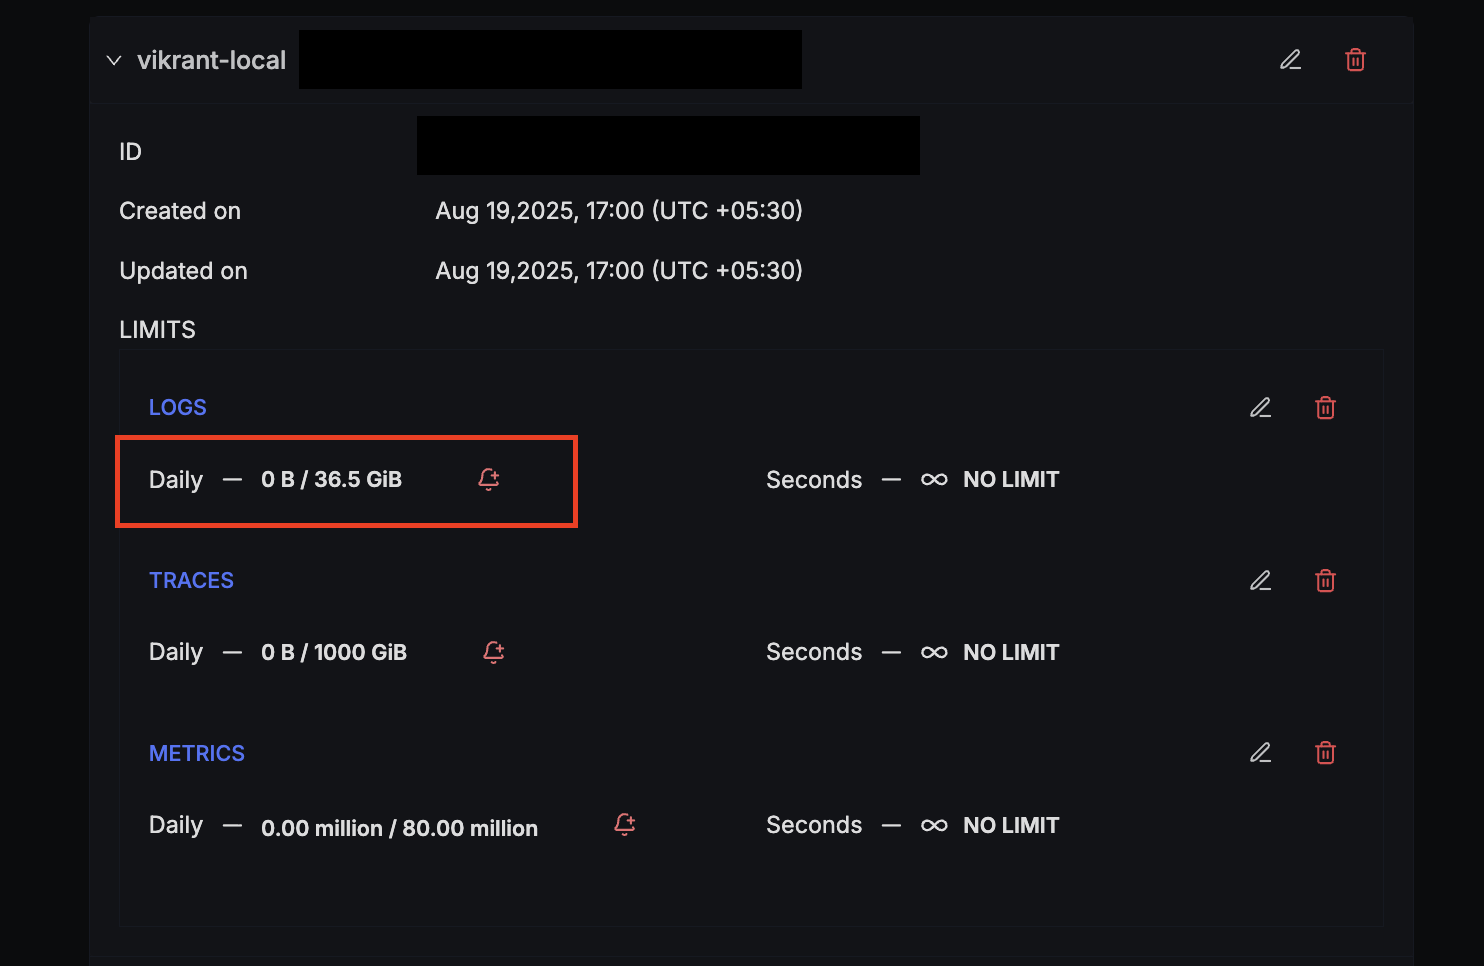Delete the METRICS limit
The width and height of the screenshot is (1484, 966).
pos(1325,752)
